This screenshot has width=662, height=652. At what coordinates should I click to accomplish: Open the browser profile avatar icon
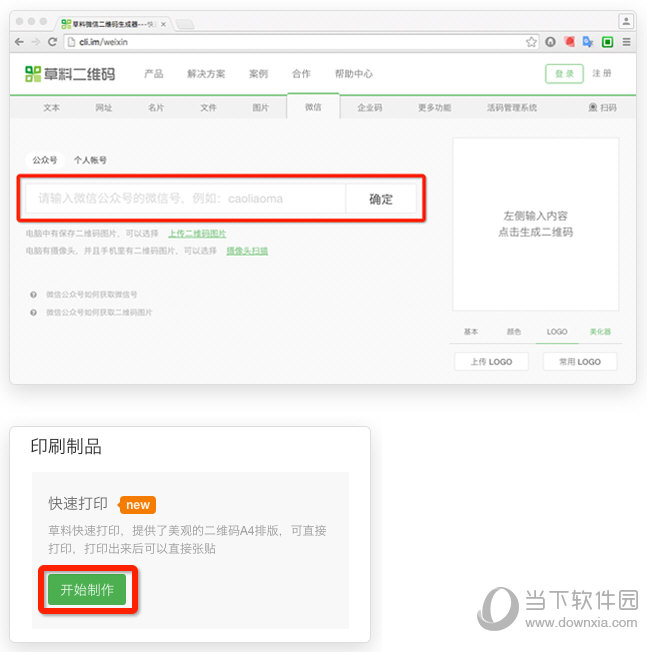[626, 21]
